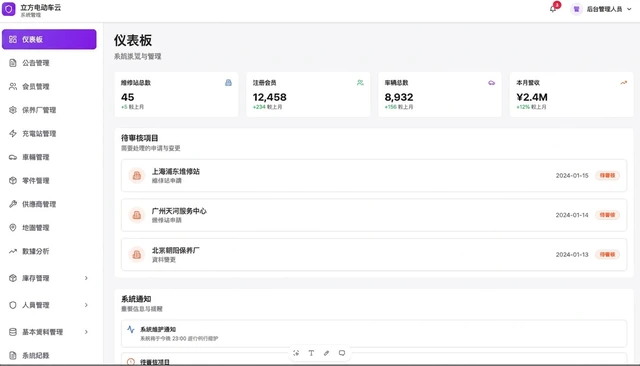Click the 注册会员 people icon
This screenshot has width=640, height=366.
pos(360,83)
